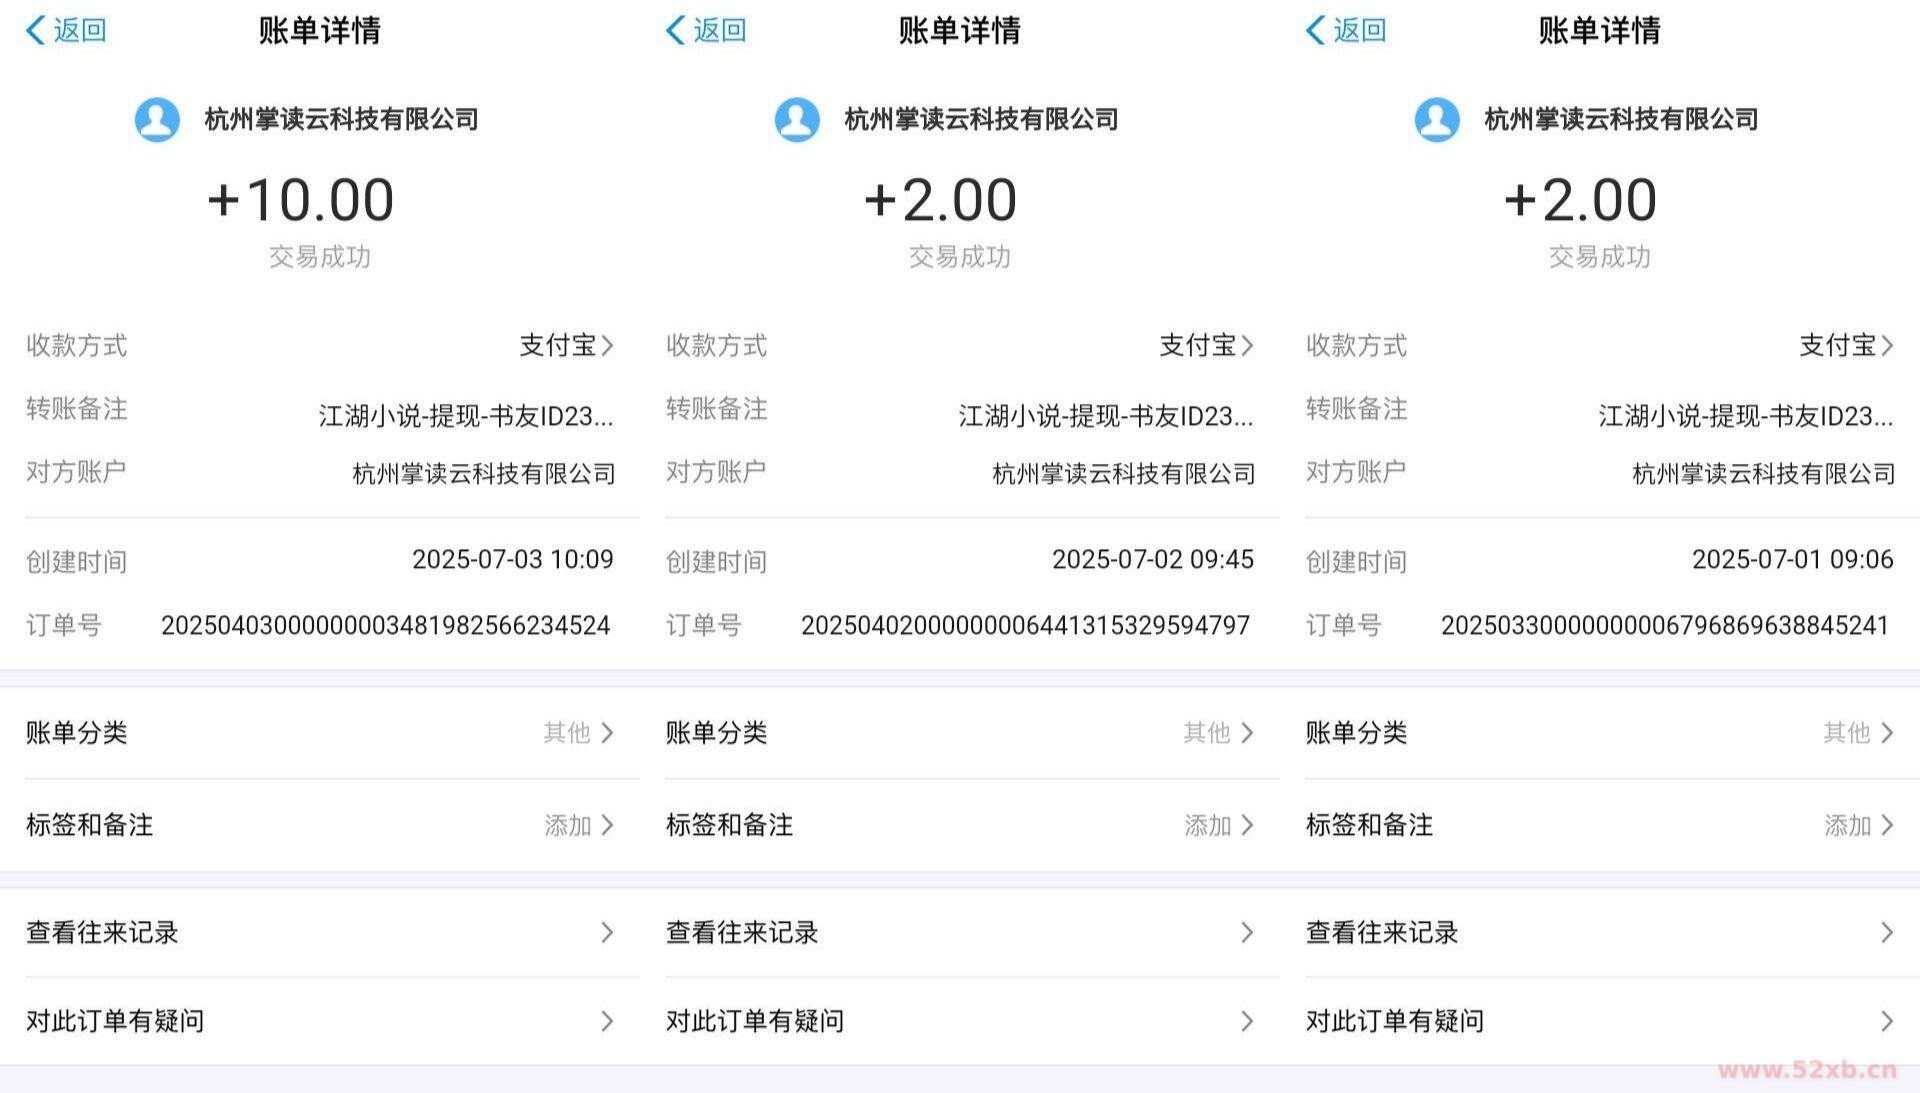Tap the avatar icon in the middle bill panel

pos(797,120)
